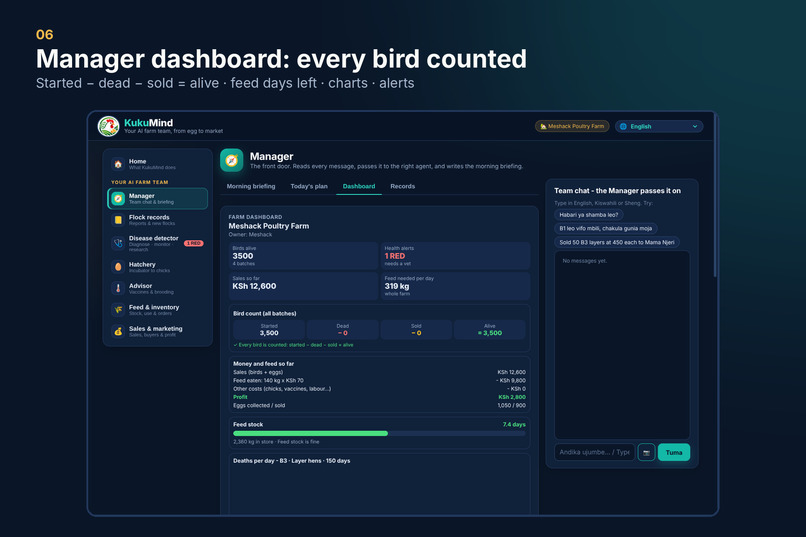
Task: Click the globe icon in language selector
Action: coord(624,126)
